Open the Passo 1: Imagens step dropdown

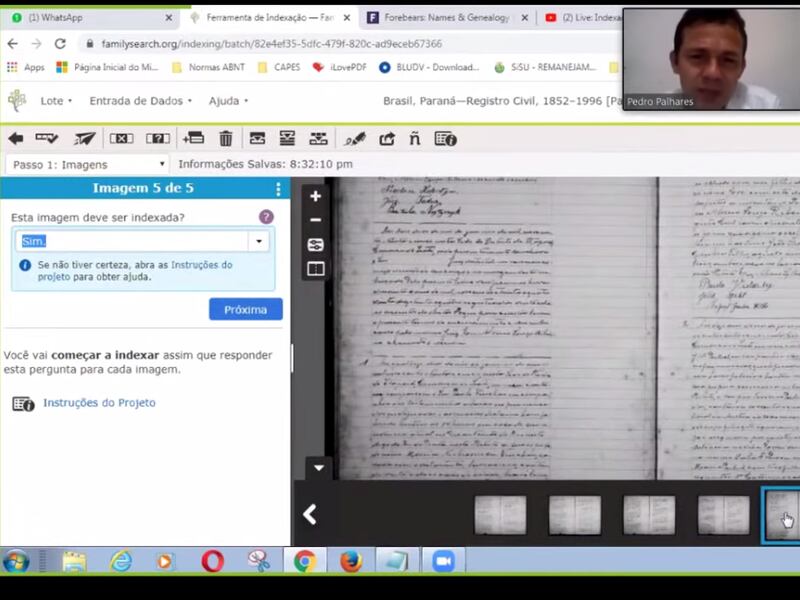point(86,164)
